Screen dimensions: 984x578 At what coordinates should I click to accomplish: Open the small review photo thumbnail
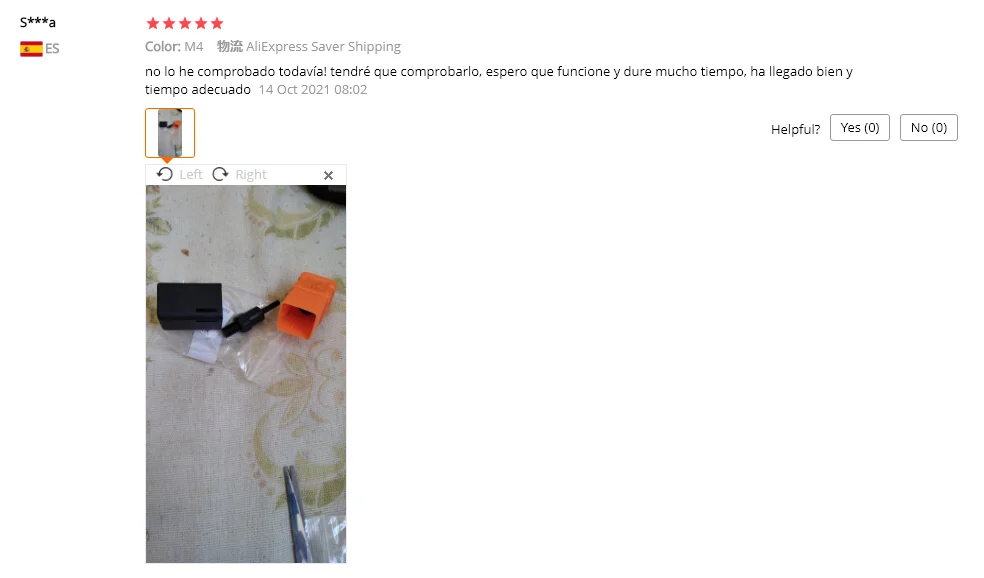[x=170, y=132]
